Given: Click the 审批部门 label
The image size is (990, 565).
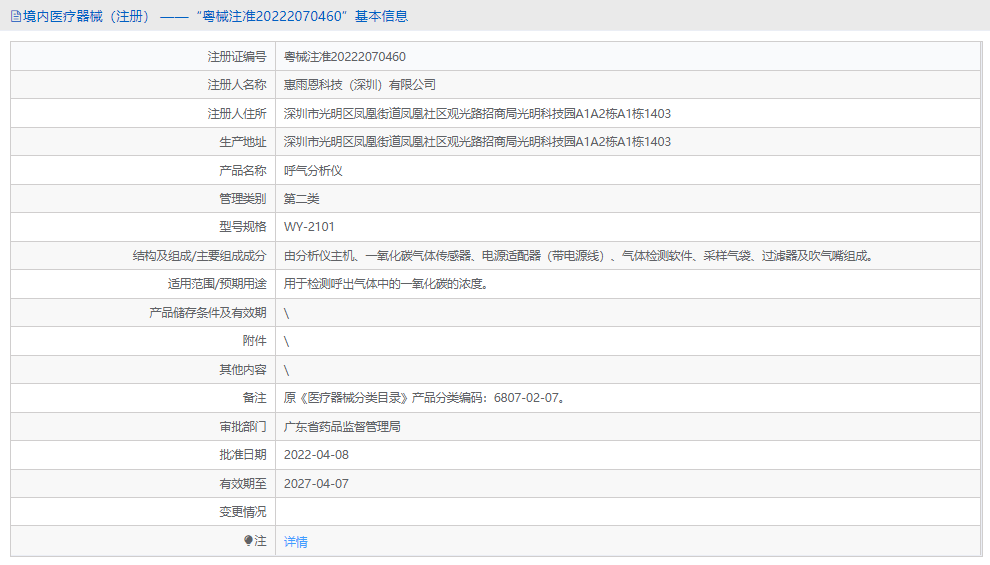Looking at the screenshot, I should tap(242, 427).
